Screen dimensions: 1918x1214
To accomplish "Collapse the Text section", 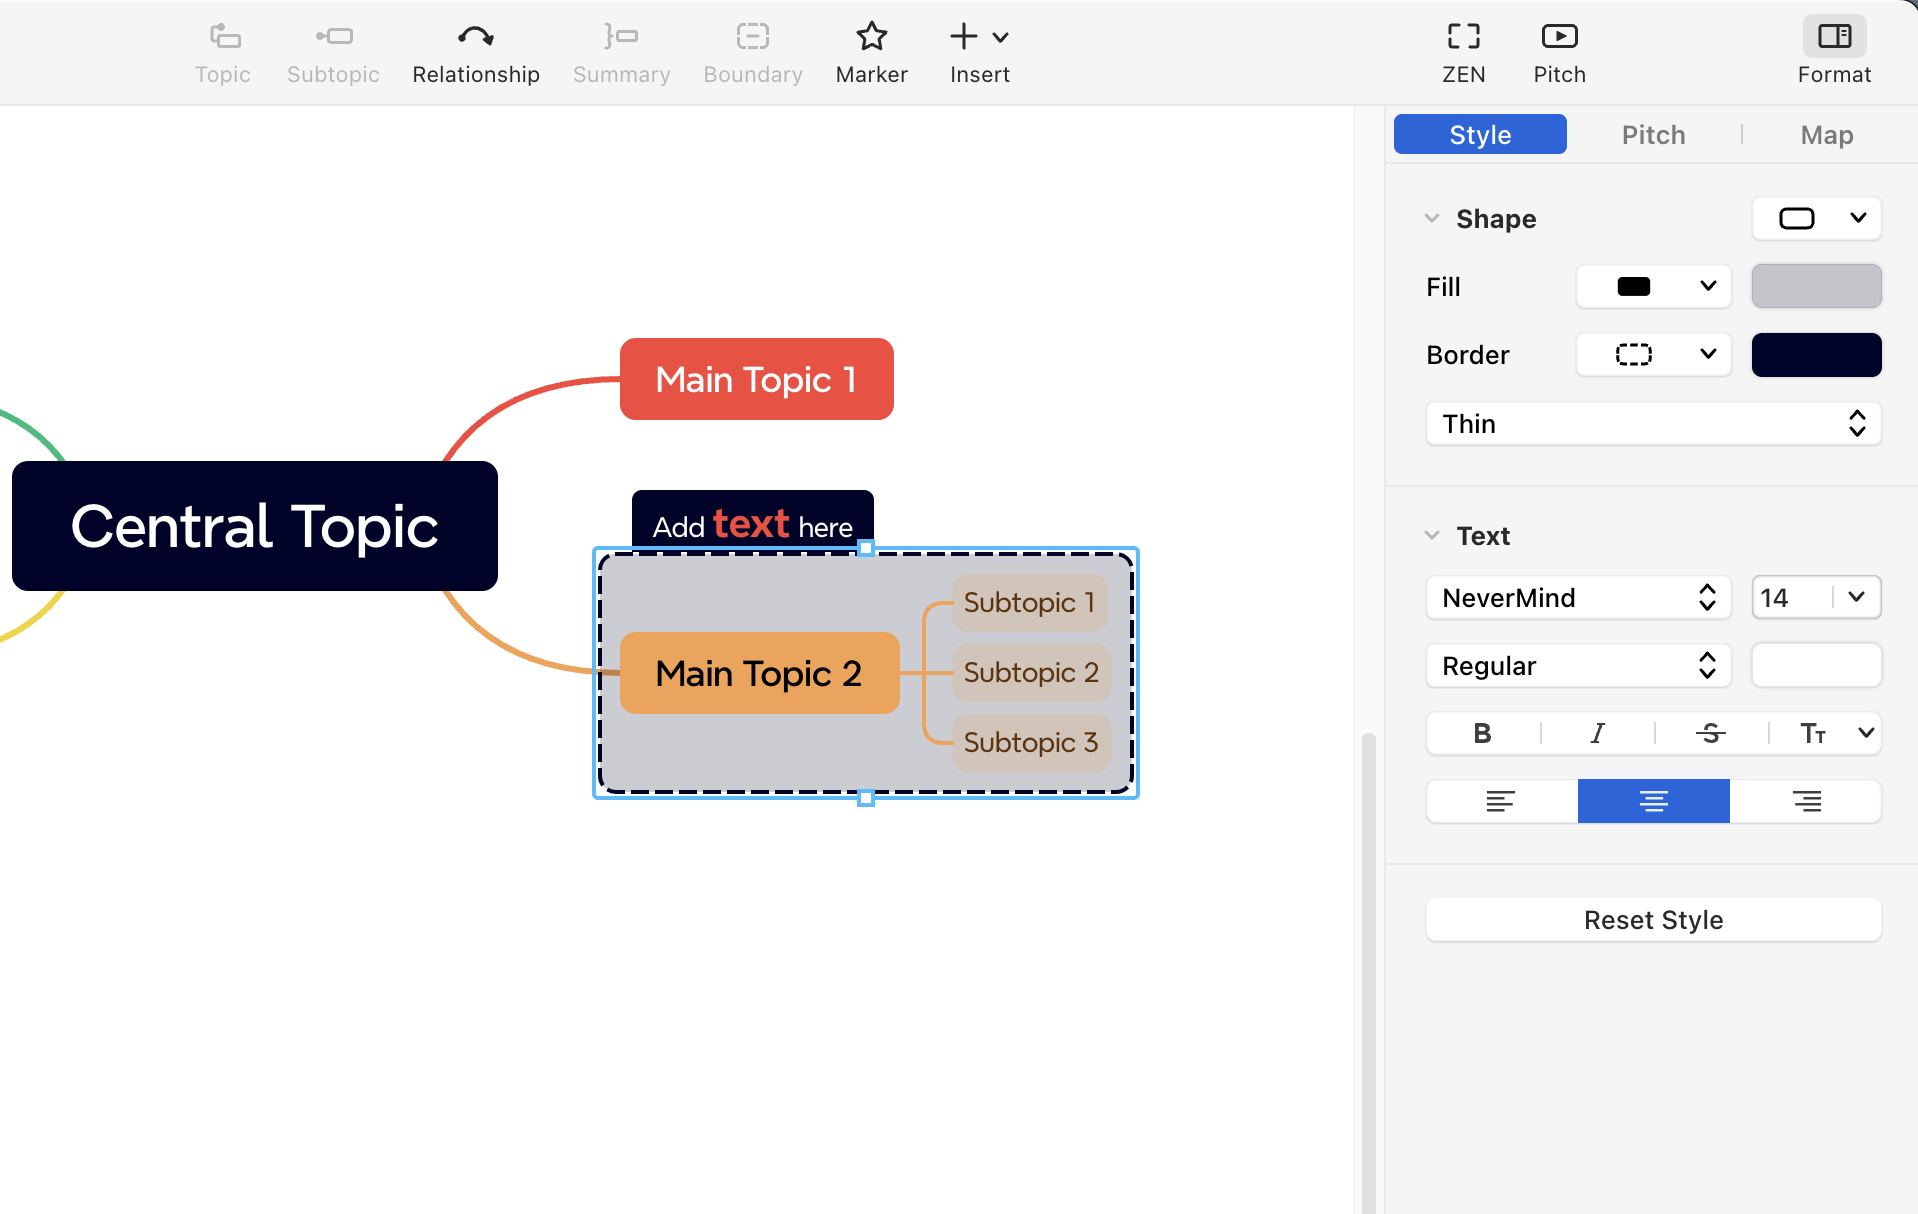I will tap(1432, 535).
